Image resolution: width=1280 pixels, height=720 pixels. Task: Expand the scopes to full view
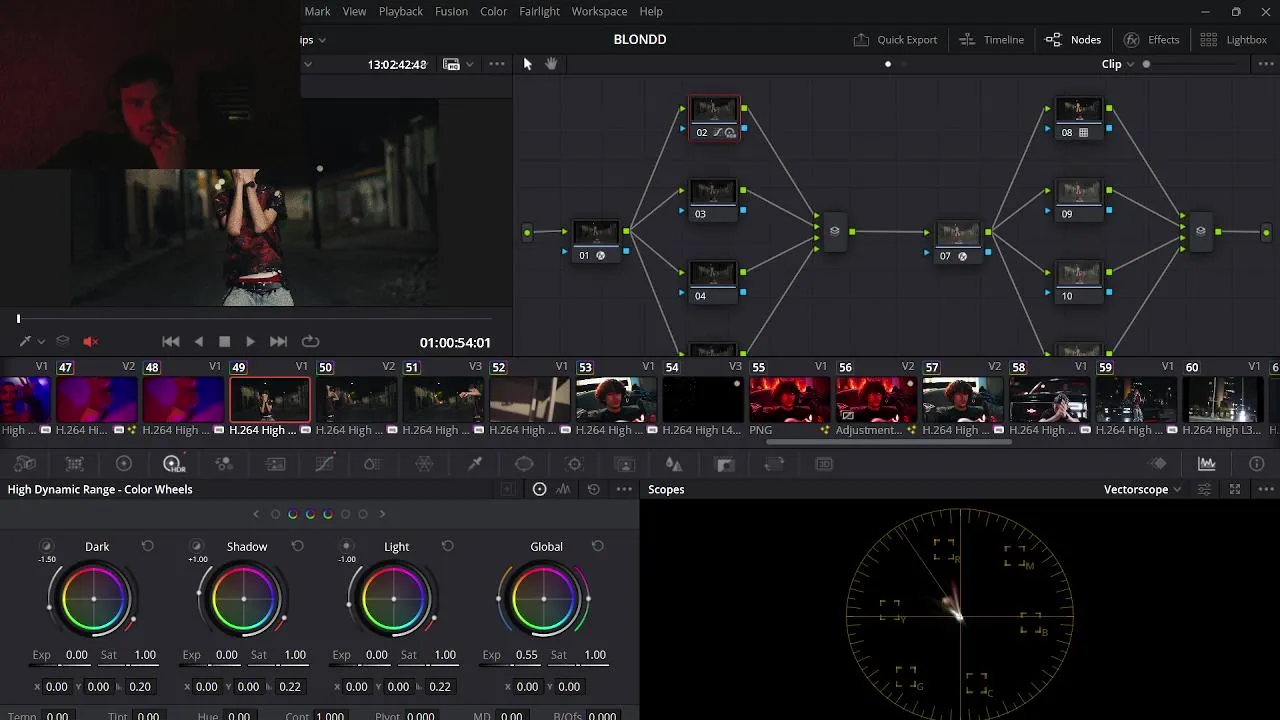pyautogui.click(x=1235, y=490)
